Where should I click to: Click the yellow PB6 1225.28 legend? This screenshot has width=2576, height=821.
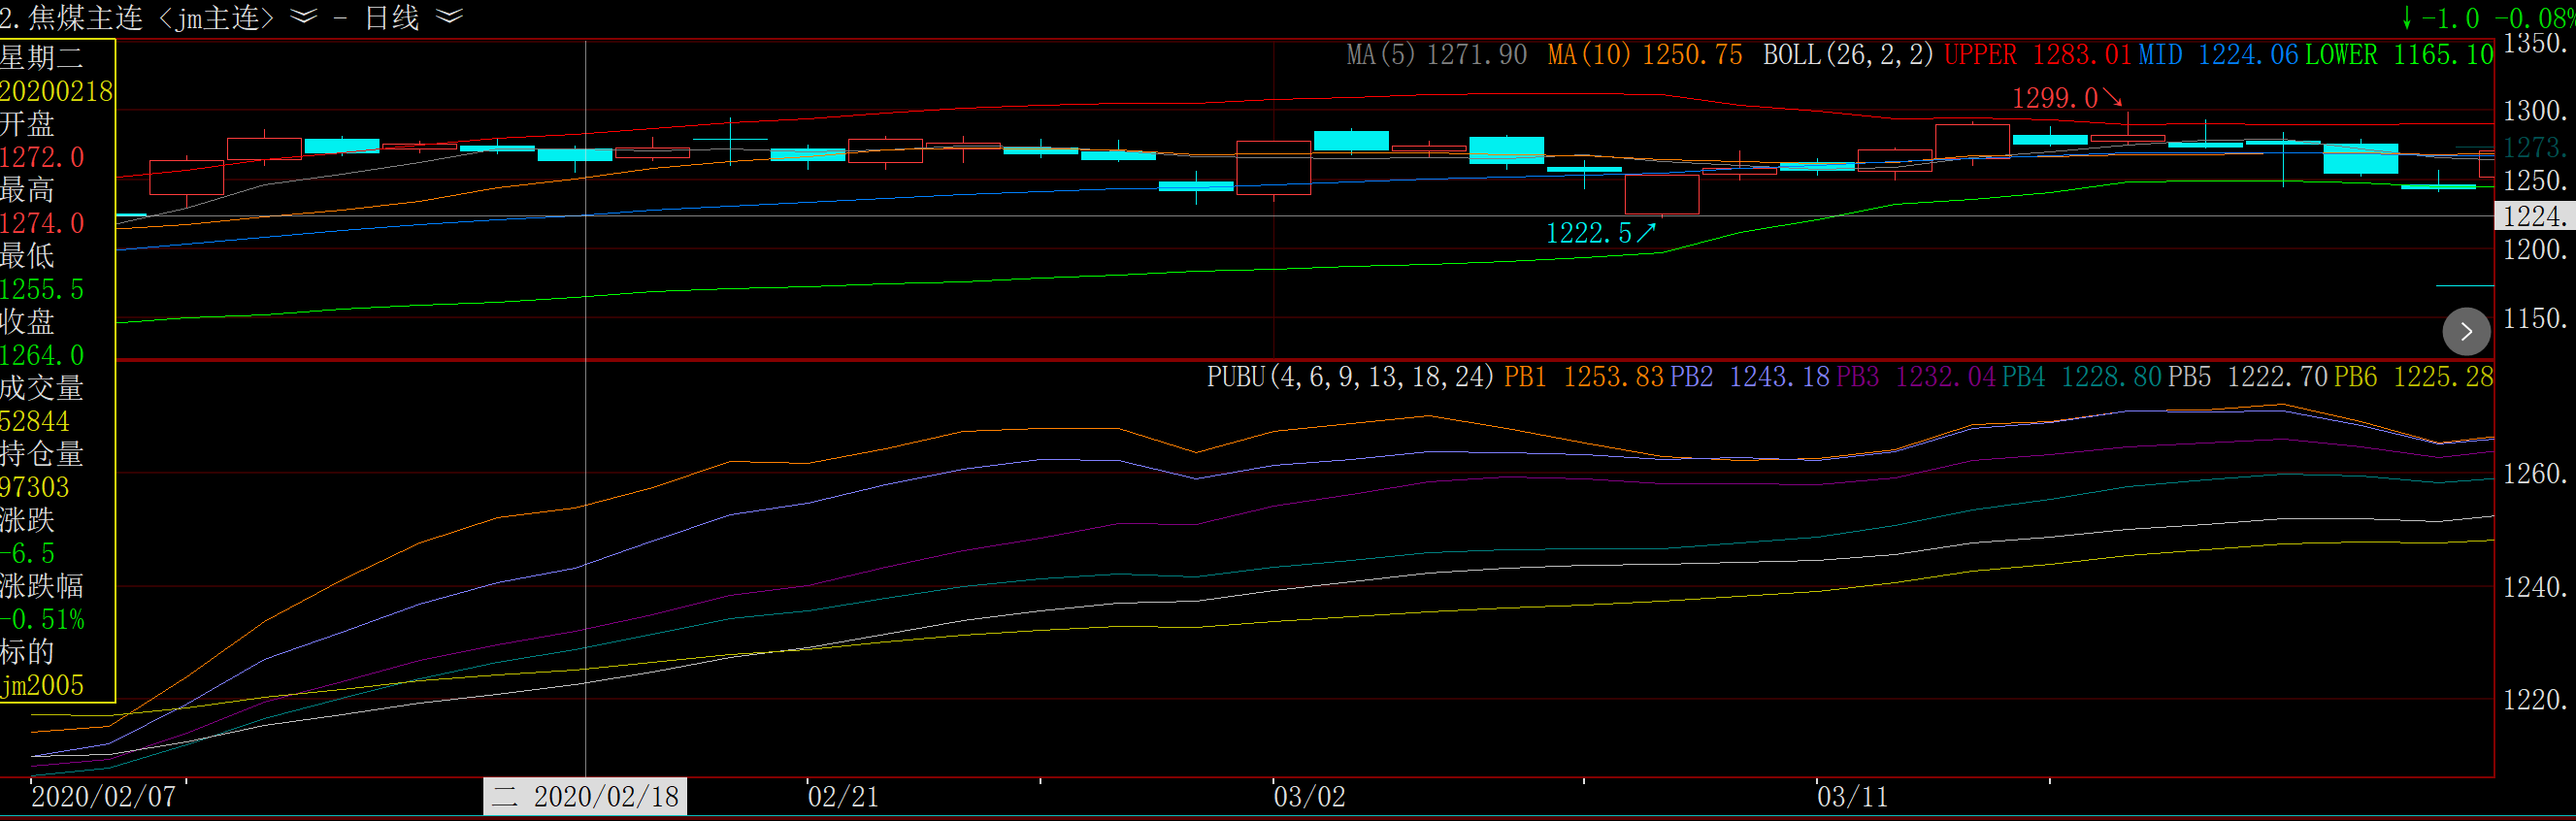pos(2412,377)
